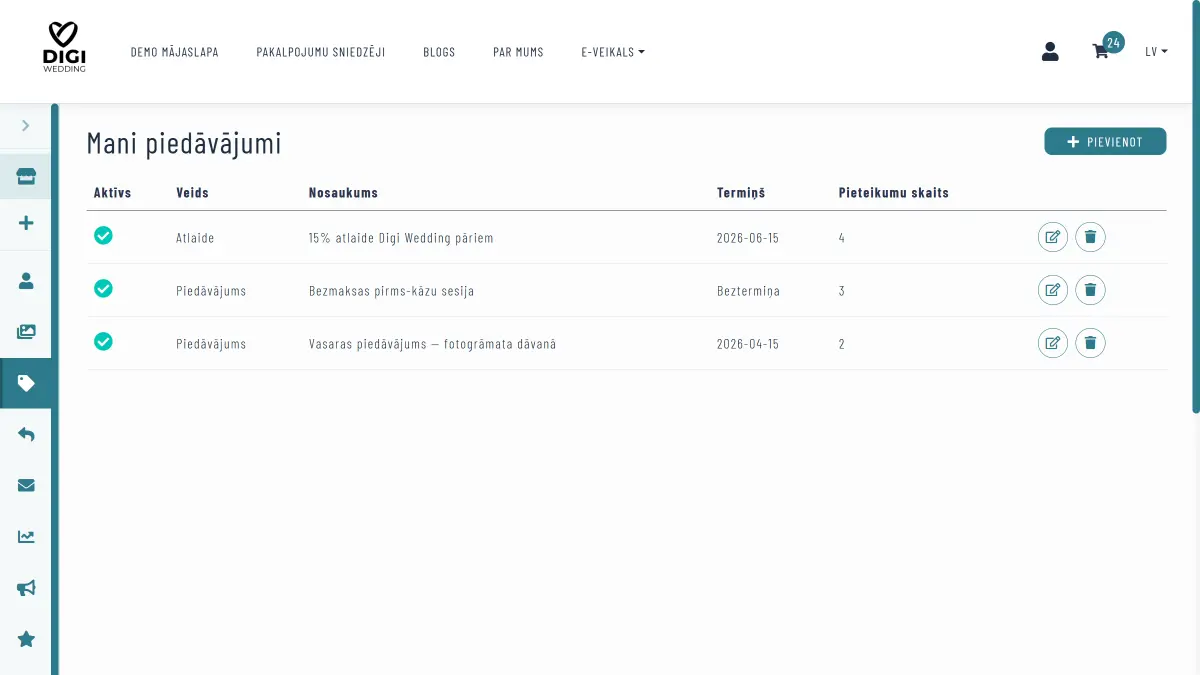Open the LV language dropdown

pos(1156,52)
